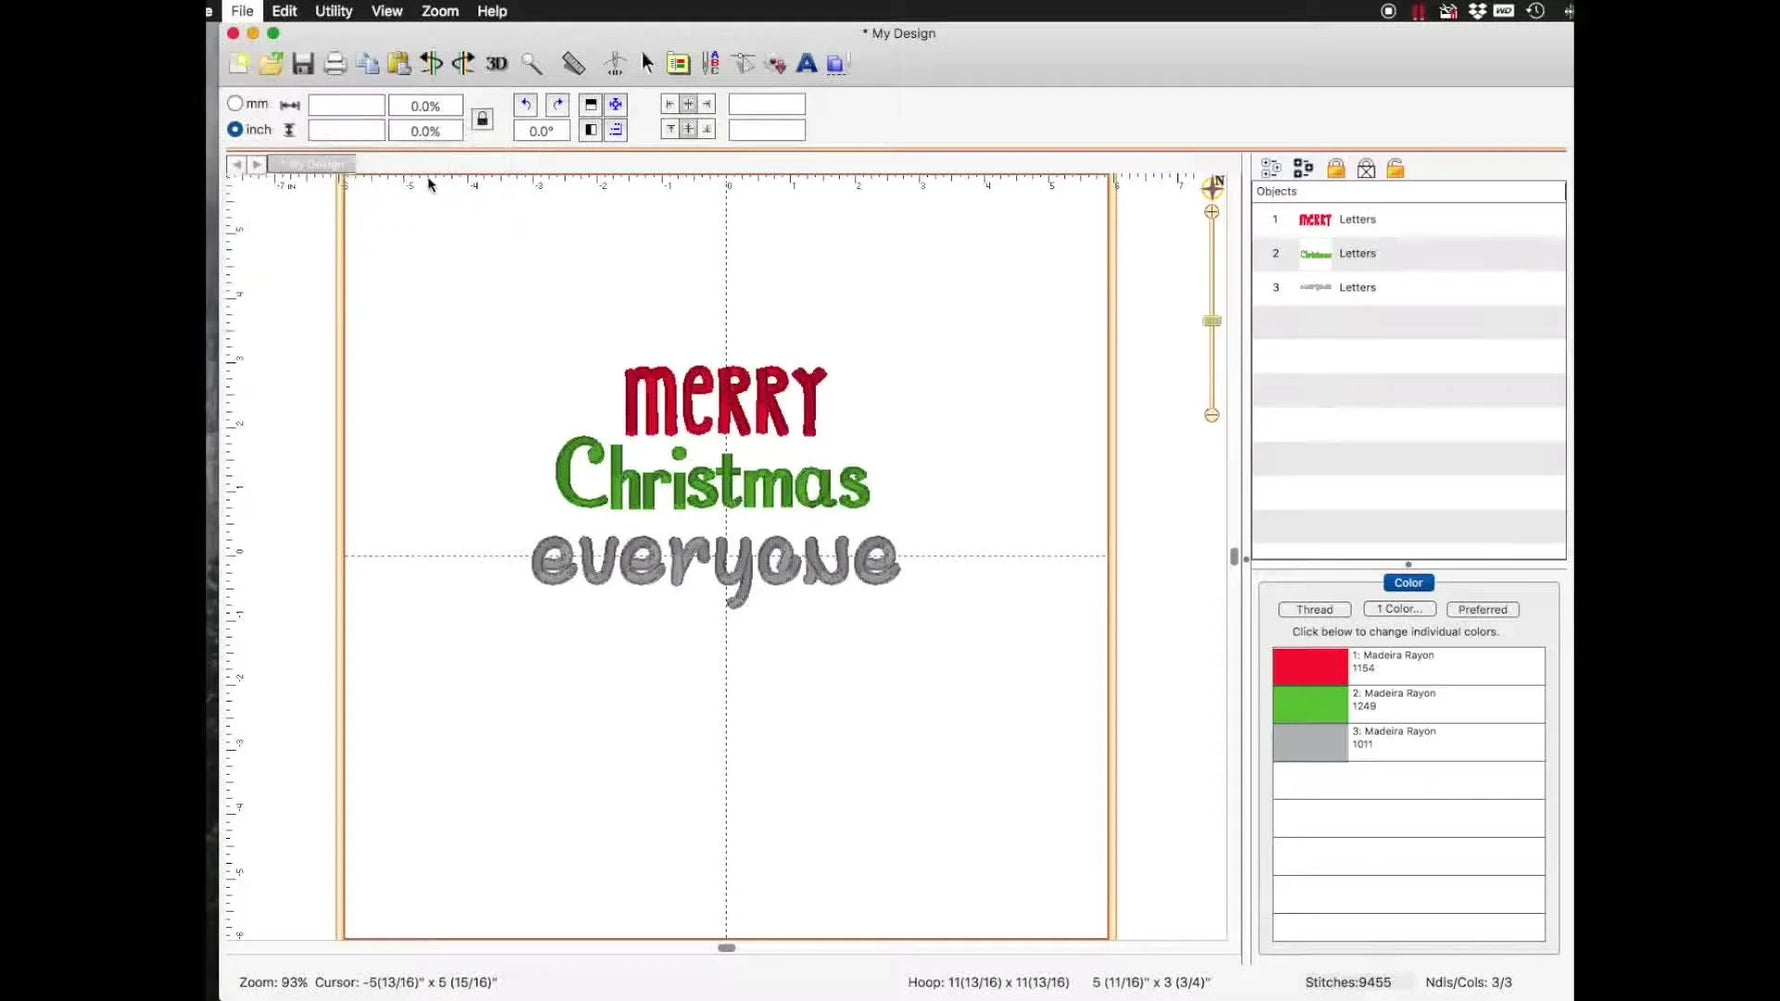Align objects to bottom edge
The width and height of the screenshot is (1780, 1001).
pos(707,129)
